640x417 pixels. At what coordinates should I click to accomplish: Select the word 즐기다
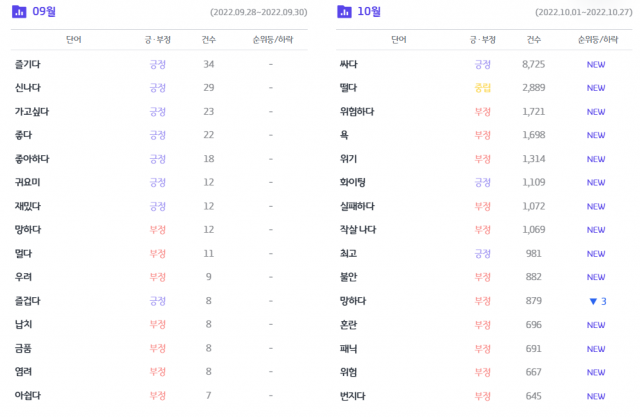pos(28,64)
